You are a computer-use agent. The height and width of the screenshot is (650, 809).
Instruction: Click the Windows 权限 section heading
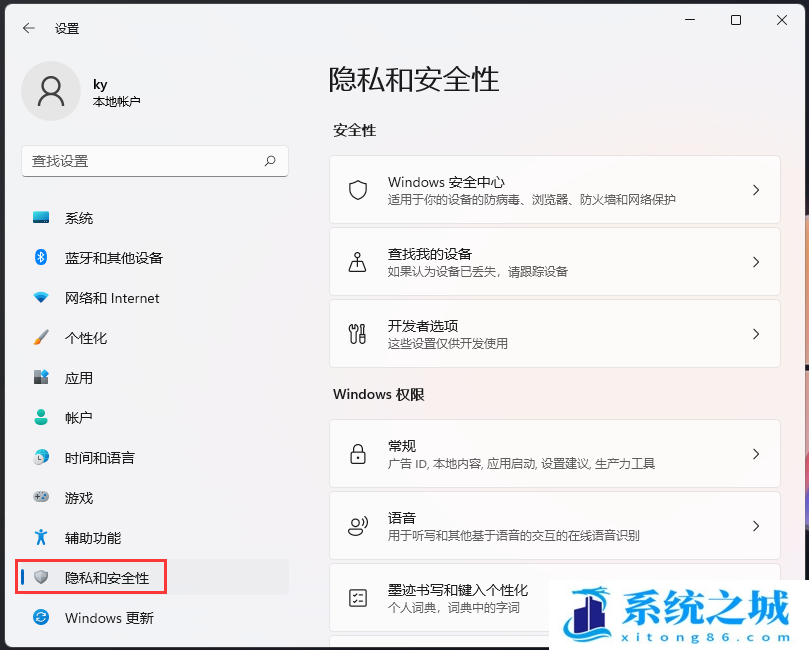(379, 394)
